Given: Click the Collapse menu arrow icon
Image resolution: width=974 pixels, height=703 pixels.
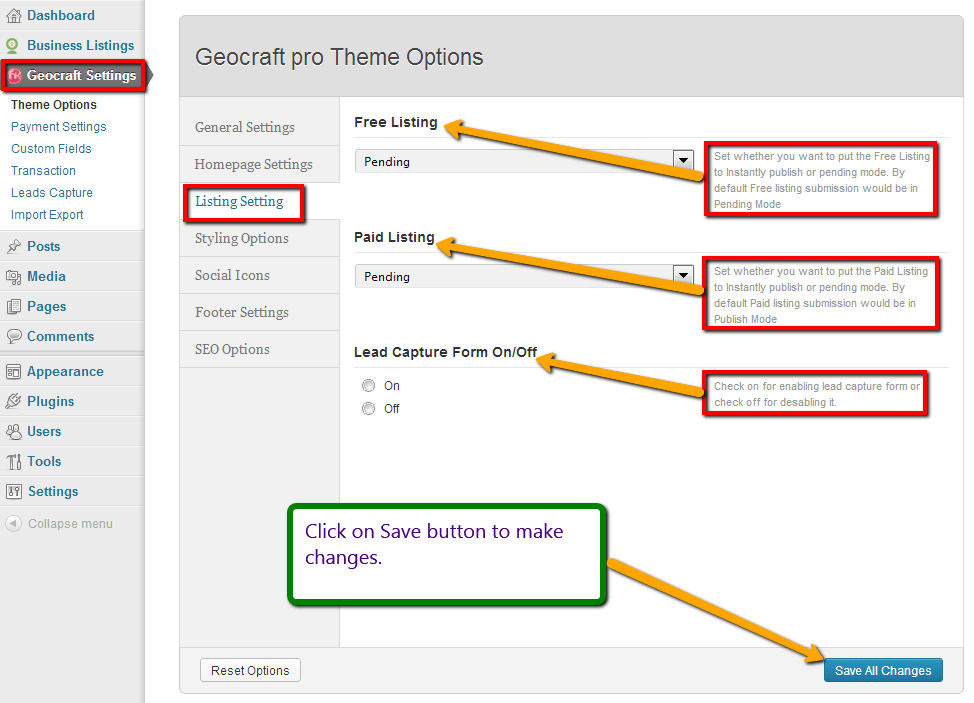Looking at the screenshot, I should pos(14,524).
